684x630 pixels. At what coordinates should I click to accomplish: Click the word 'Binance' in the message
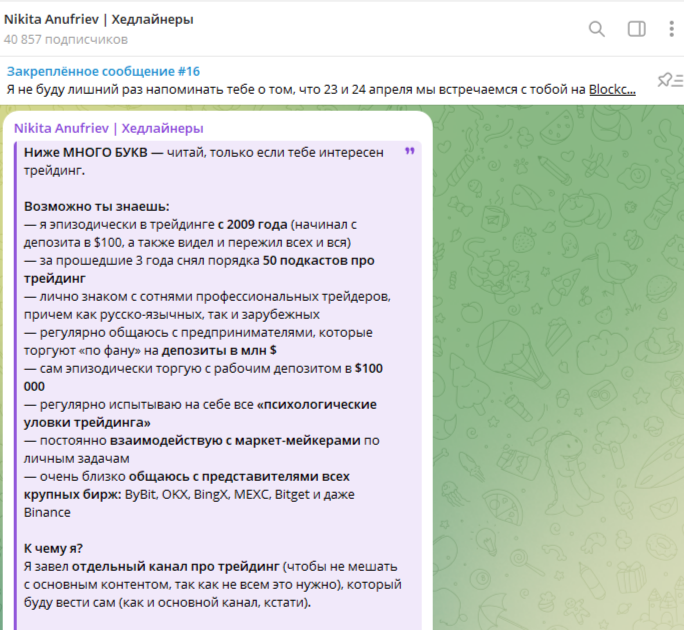tap(47, 513)
